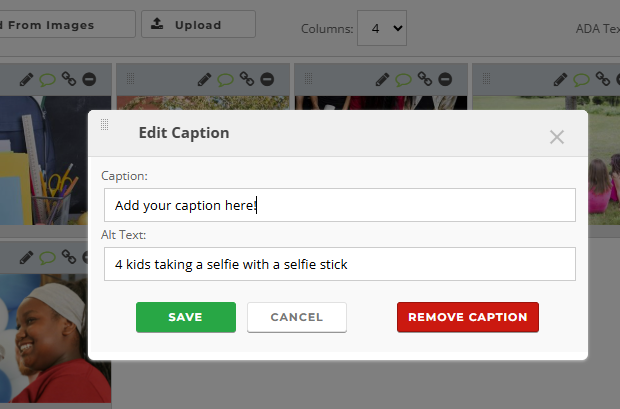The height and width of the screenshot is (409, 620).
Task: Click the caption bubble icon on the third top-row card
Action: (x=403, y=80)
